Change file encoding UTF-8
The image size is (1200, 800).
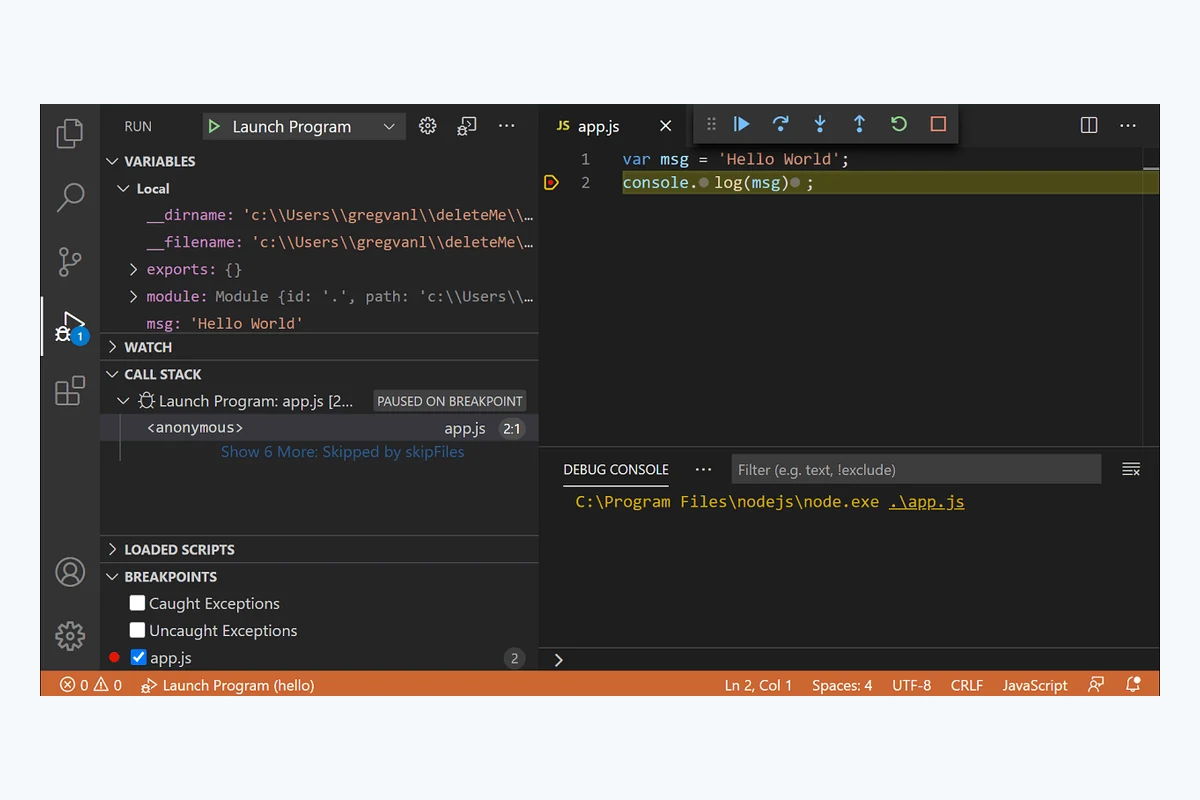[x=911, y=685]
